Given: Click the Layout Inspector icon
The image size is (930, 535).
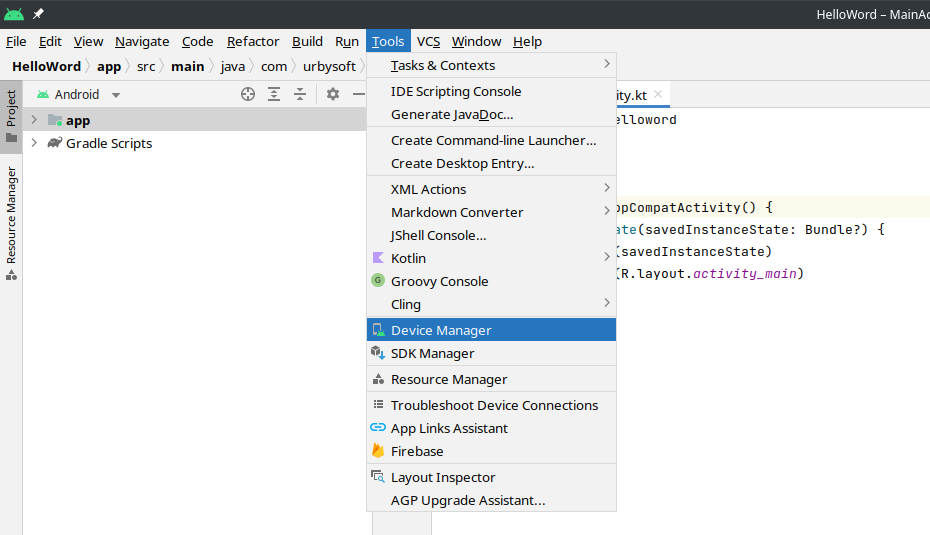Looking at the screenshot, I should coord(378,477).
